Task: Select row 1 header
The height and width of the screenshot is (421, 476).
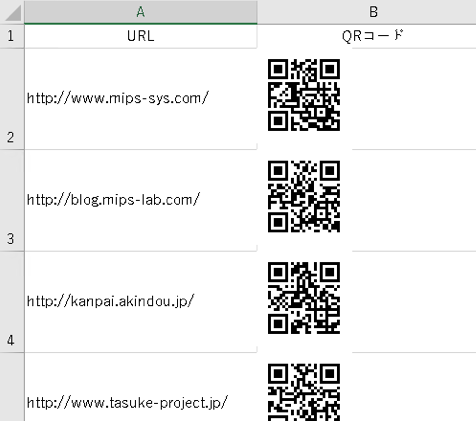Action: (12, 36)
